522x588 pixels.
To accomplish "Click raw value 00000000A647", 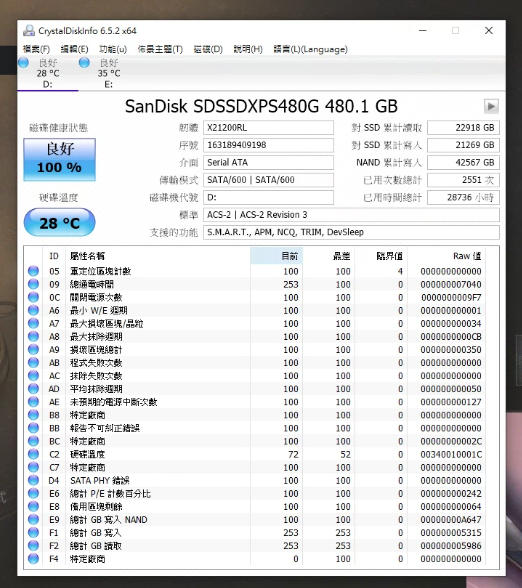I will tap(451, 519).
